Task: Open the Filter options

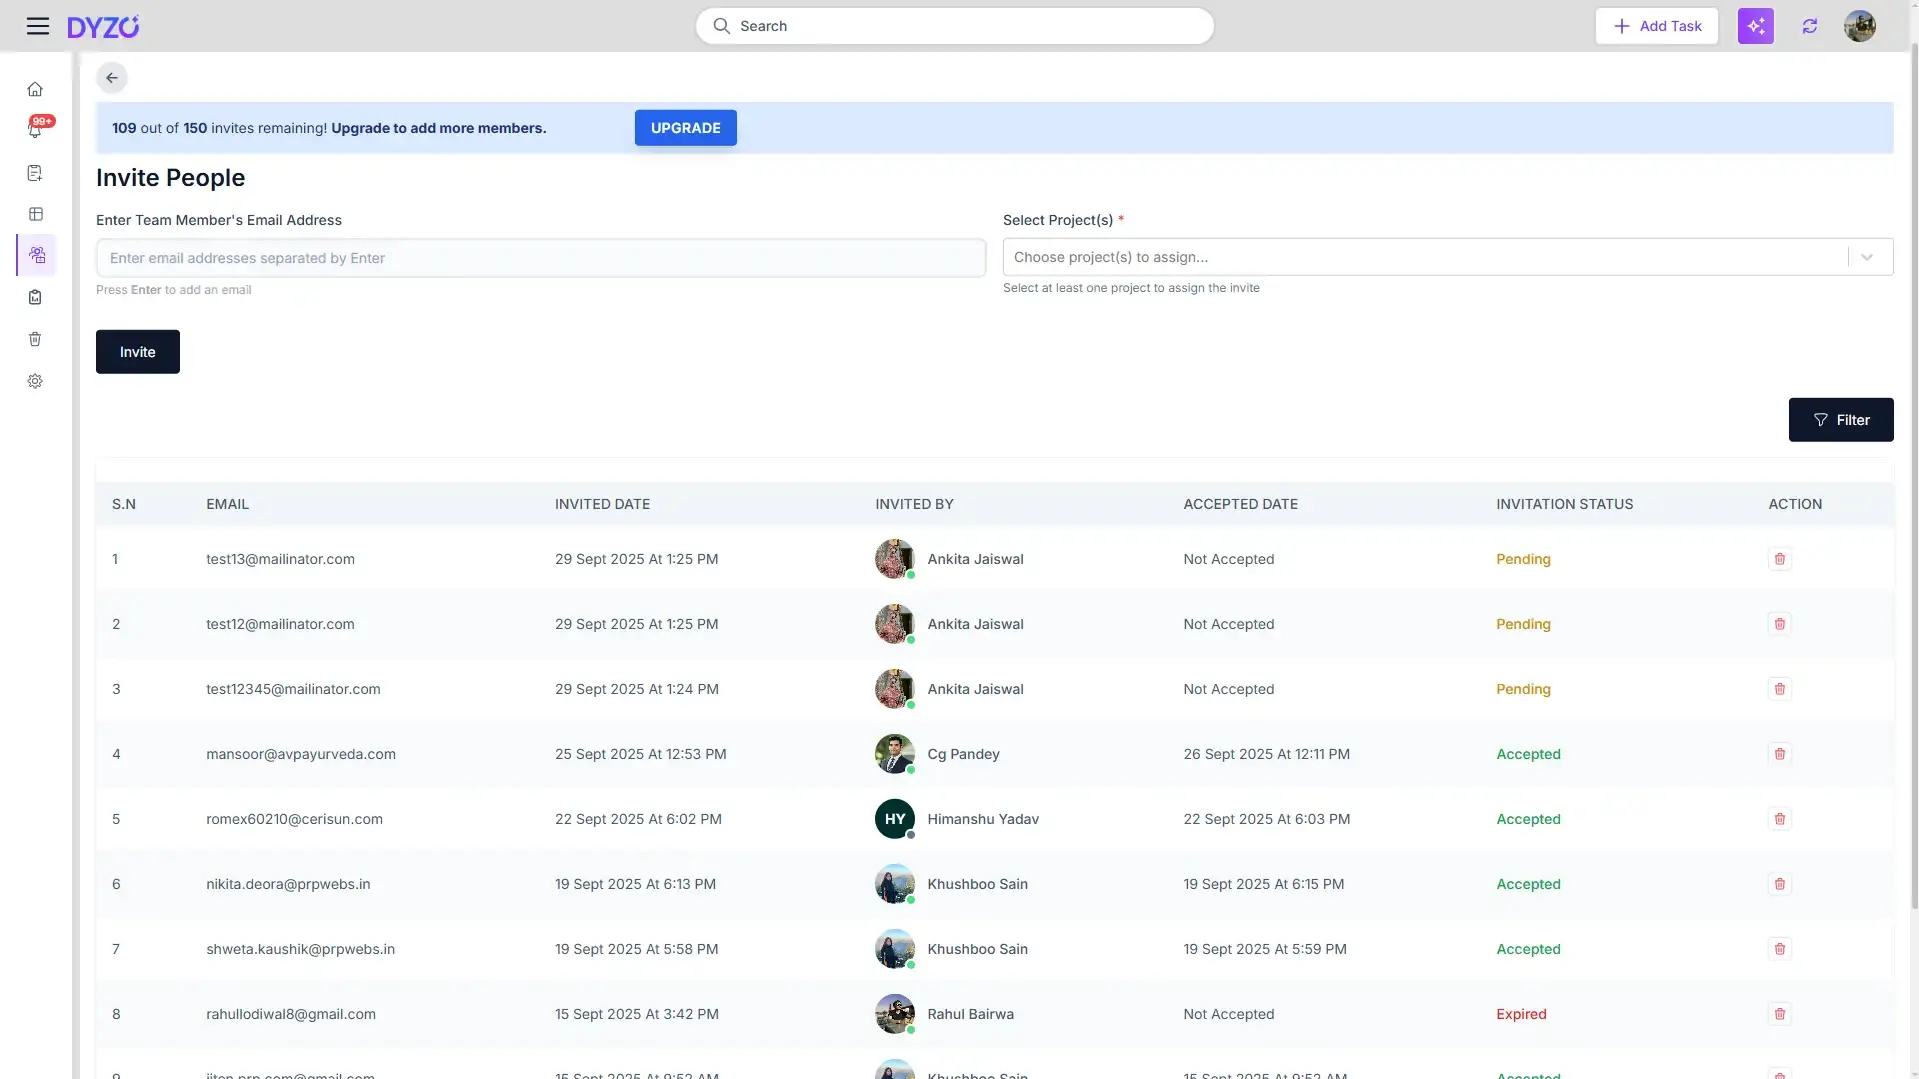Action: (x=1840, y=420)
